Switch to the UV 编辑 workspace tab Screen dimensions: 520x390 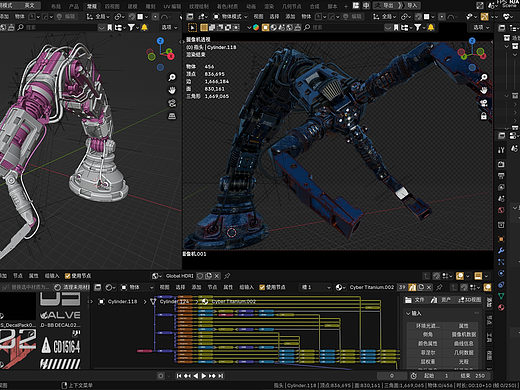click(172, 6)
